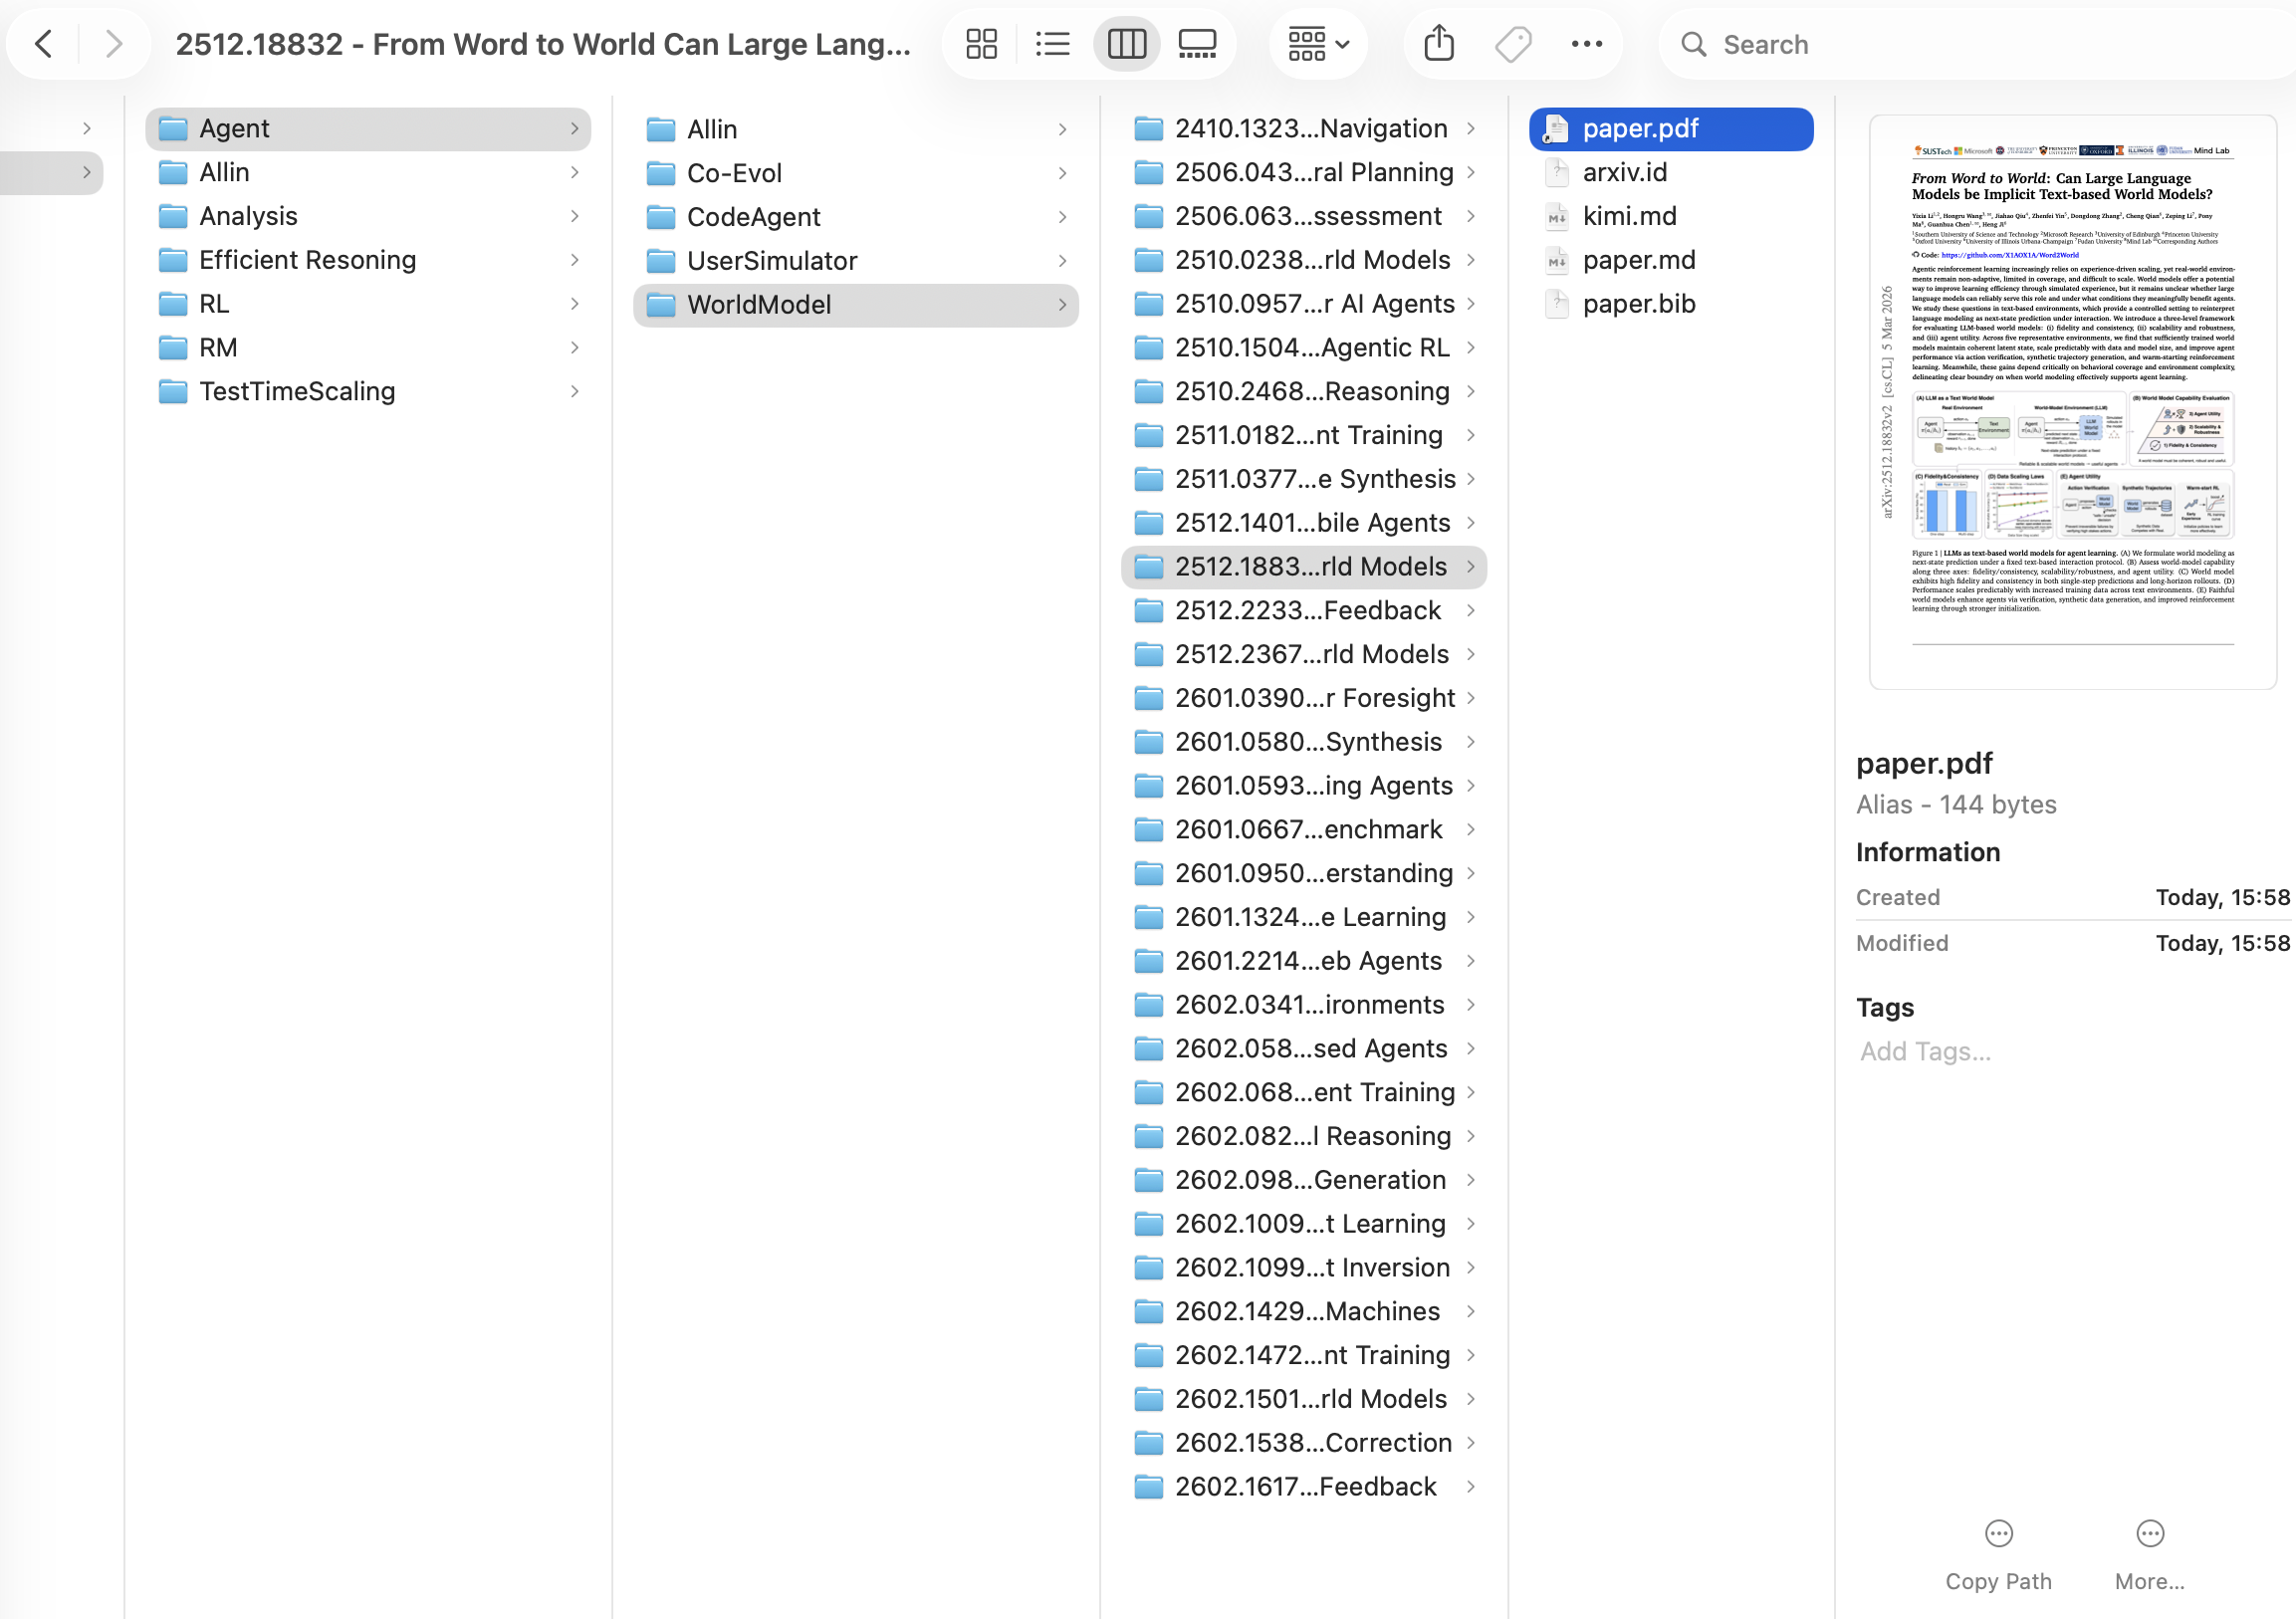Select the 2602.1617...Feedback folder
The height and width of the screenshot is (1619, 2296).
(x=1304, y=1487)
